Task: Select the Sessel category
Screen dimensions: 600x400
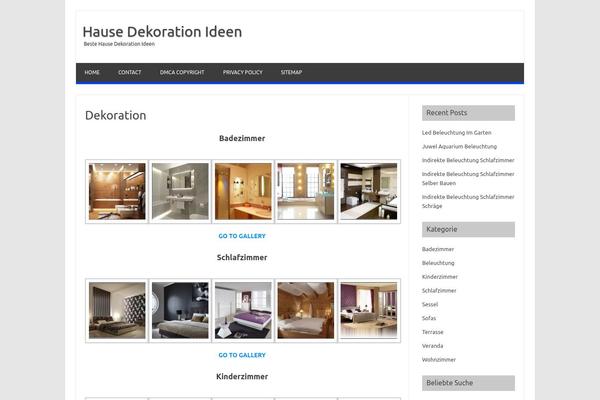Action: [x=430, y=304]
